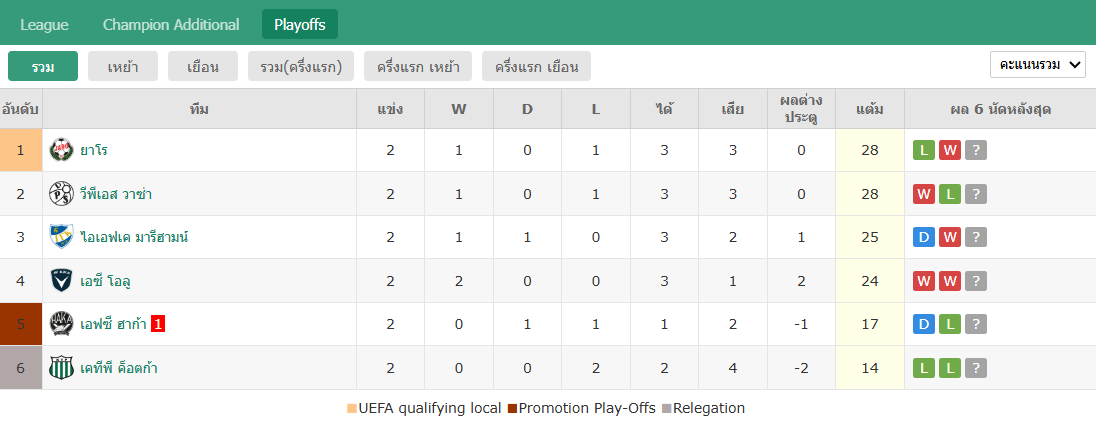Select the ครึ่งแรก เหย้า filter
Image resolution: width=1096 pixels, height=421 pixels.
[418, 66]
